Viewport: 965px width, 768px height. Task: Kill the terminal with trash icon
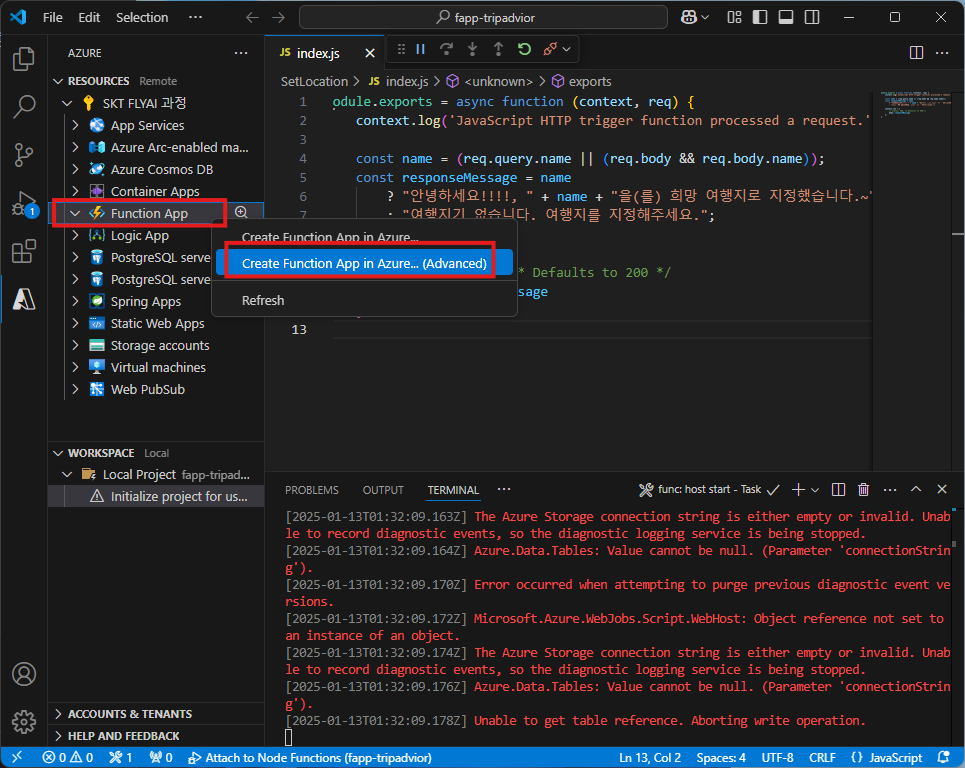[863, 490]
